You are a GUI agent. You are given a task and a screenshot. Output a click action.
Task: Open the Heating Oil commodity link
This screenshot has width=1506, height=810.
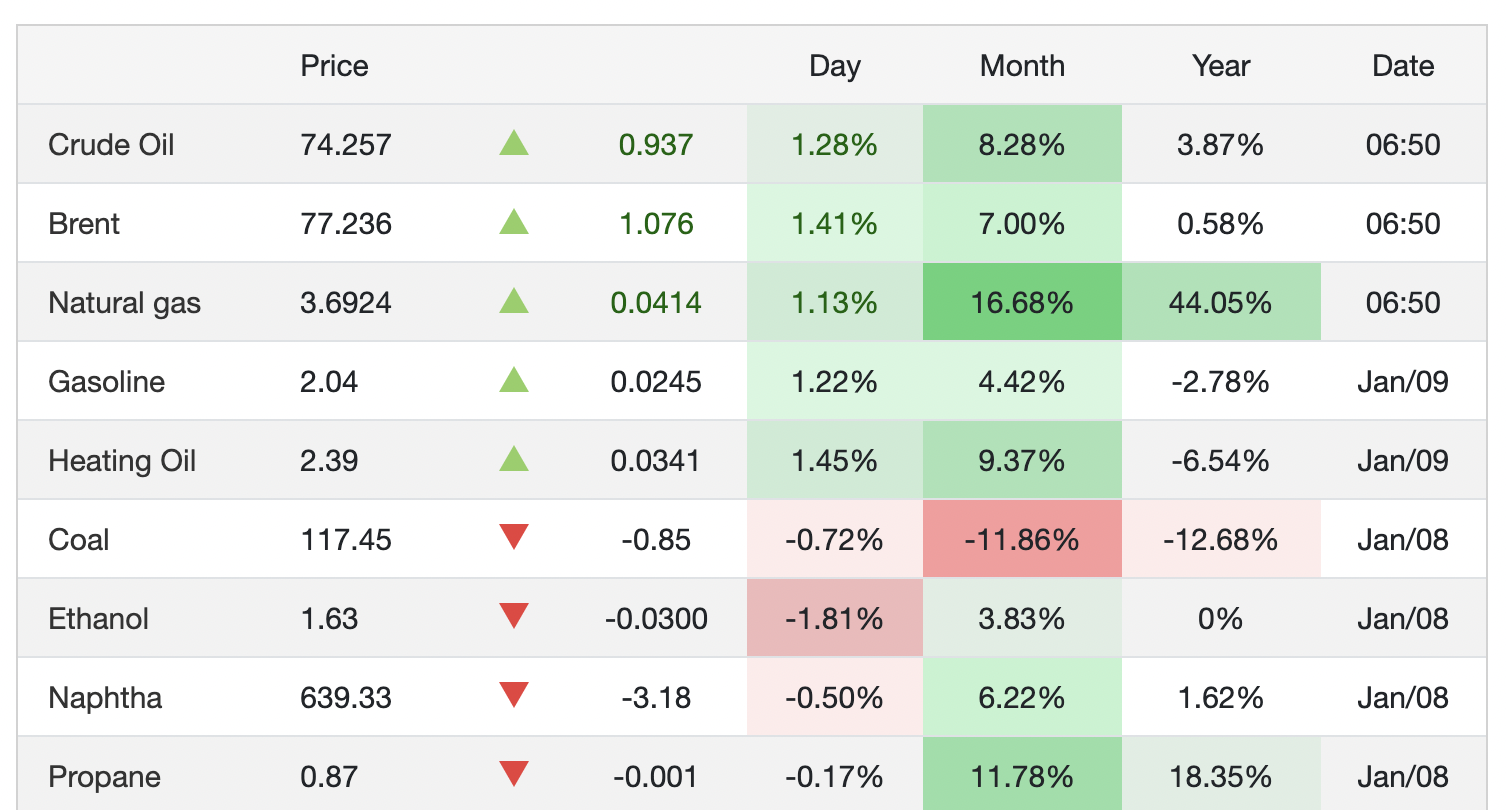pyautogui.click(x=122, y=461)
